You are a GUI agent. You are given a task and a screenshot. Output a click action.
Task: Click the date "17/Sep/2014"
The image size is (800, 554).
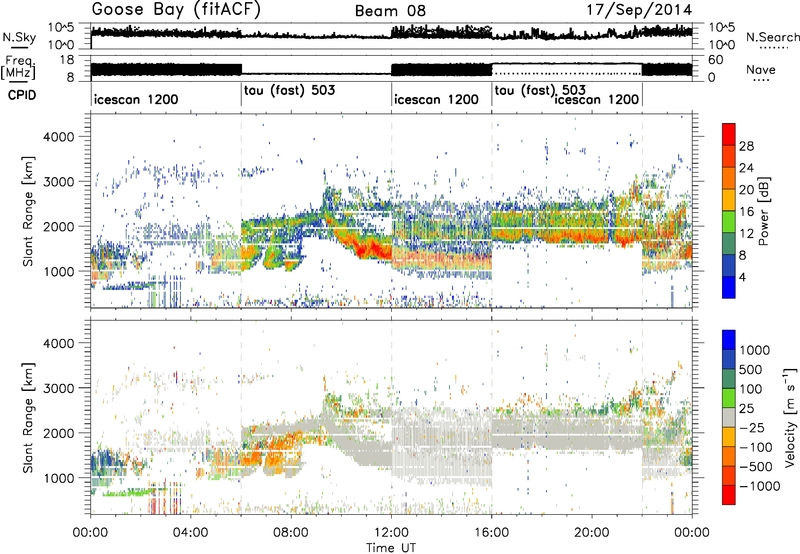click(639, 10)
